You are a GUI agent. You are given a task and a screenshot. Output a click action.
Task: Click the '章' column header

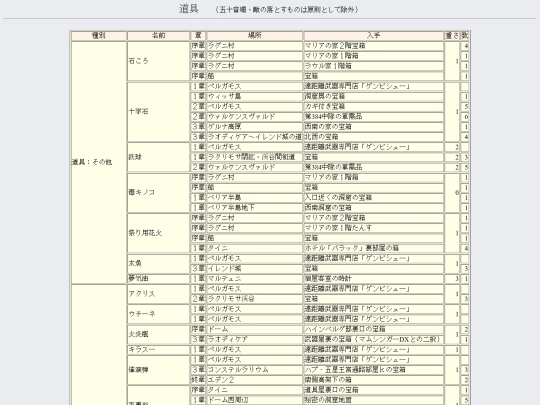click(x=198, y=35)
